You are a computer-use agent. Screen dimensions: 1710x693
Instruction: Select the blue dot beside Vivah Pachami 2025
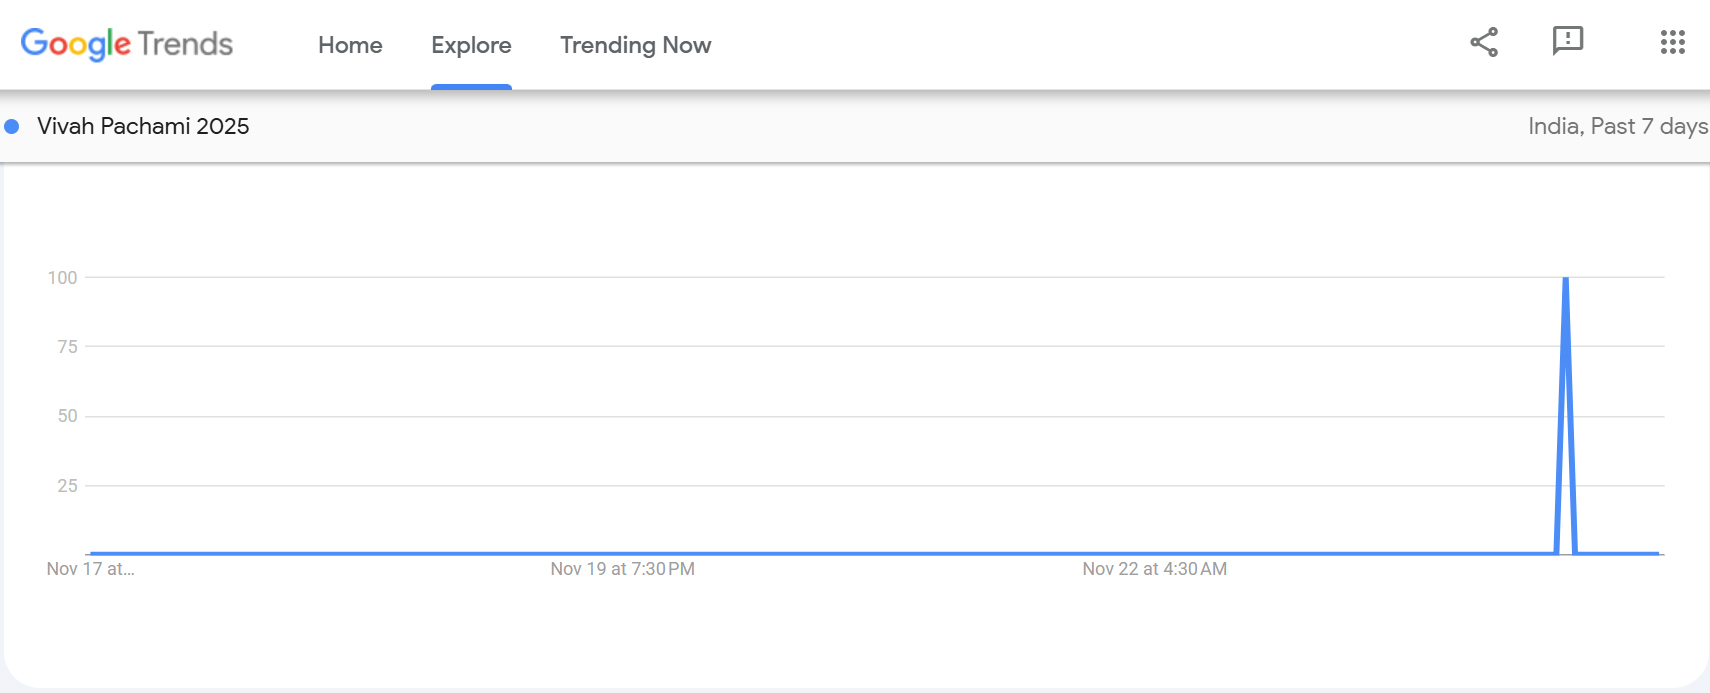tap(12, 126)
